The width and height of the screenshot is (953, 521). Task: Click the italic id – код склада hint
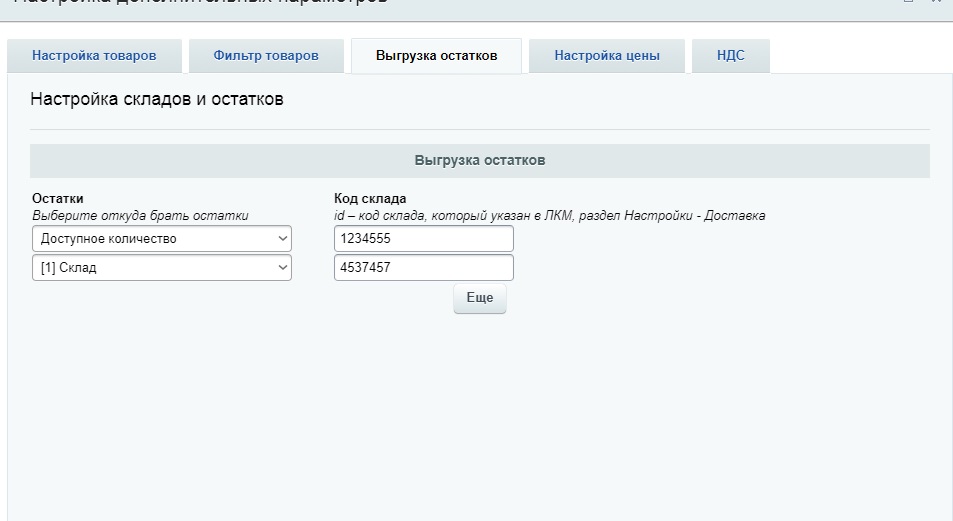click(549, 215)
